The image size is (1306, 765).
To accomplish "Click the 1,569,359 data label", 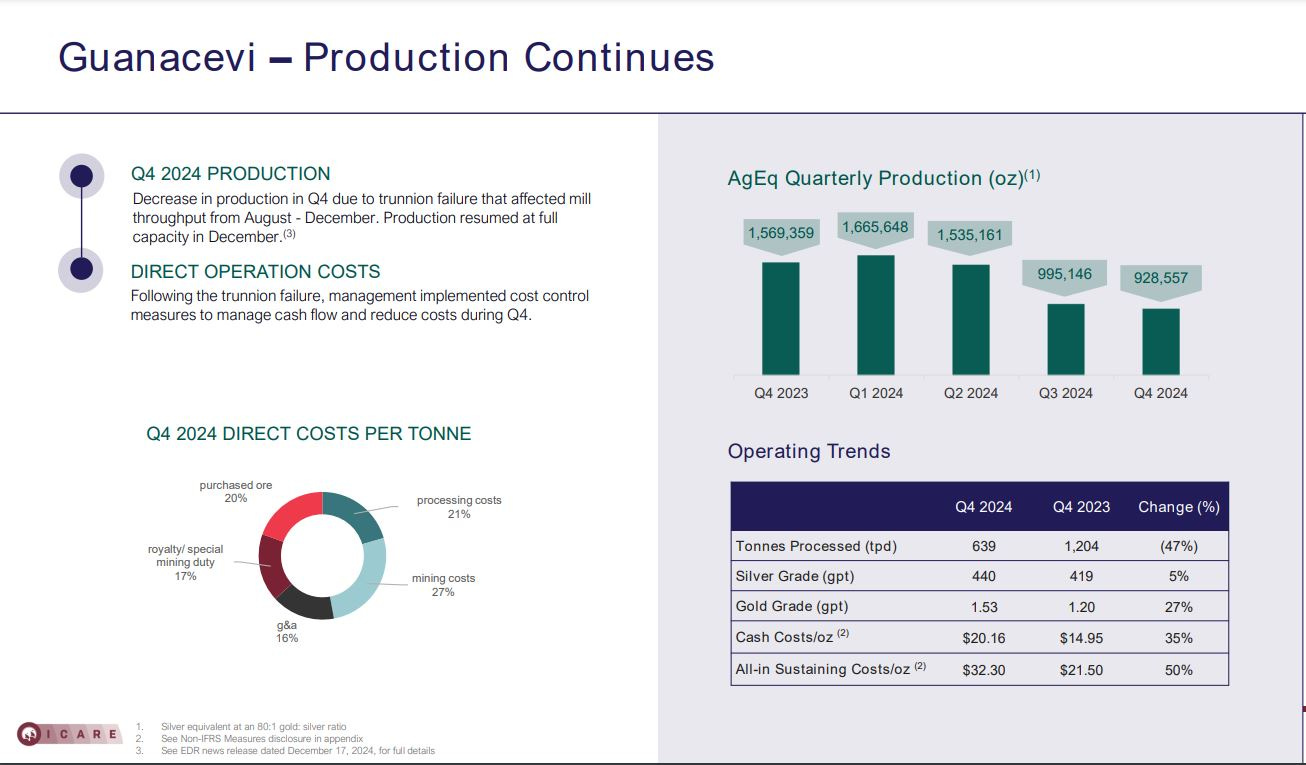I will click(781, 233).
